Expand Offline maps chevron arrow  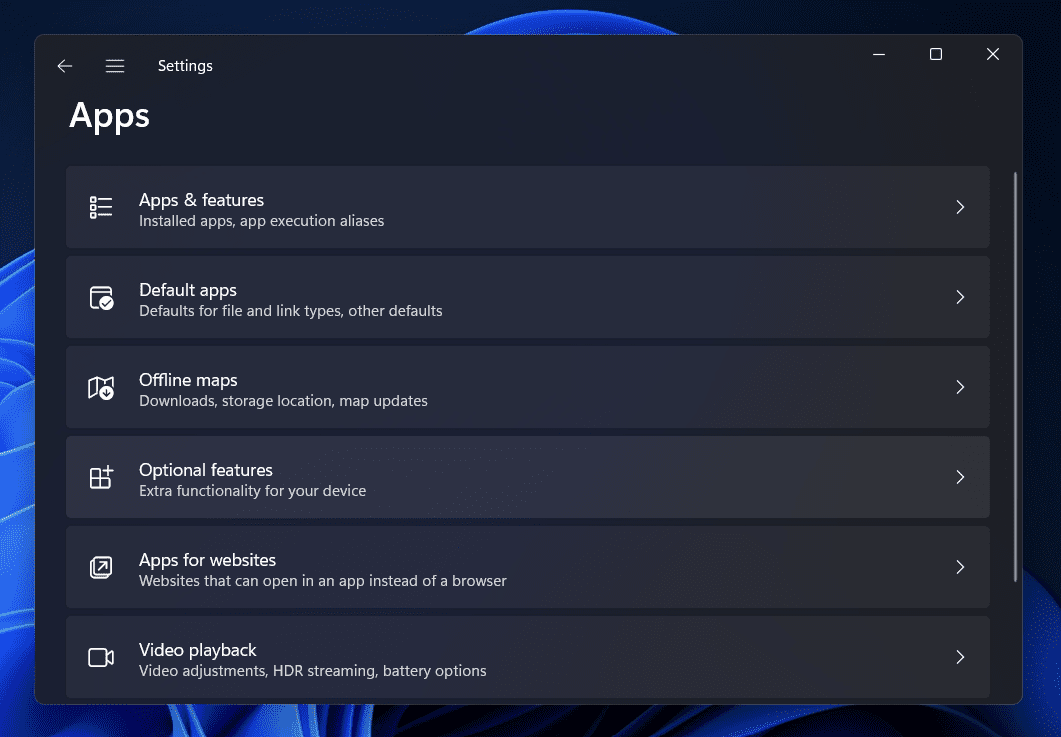point(960,387)
